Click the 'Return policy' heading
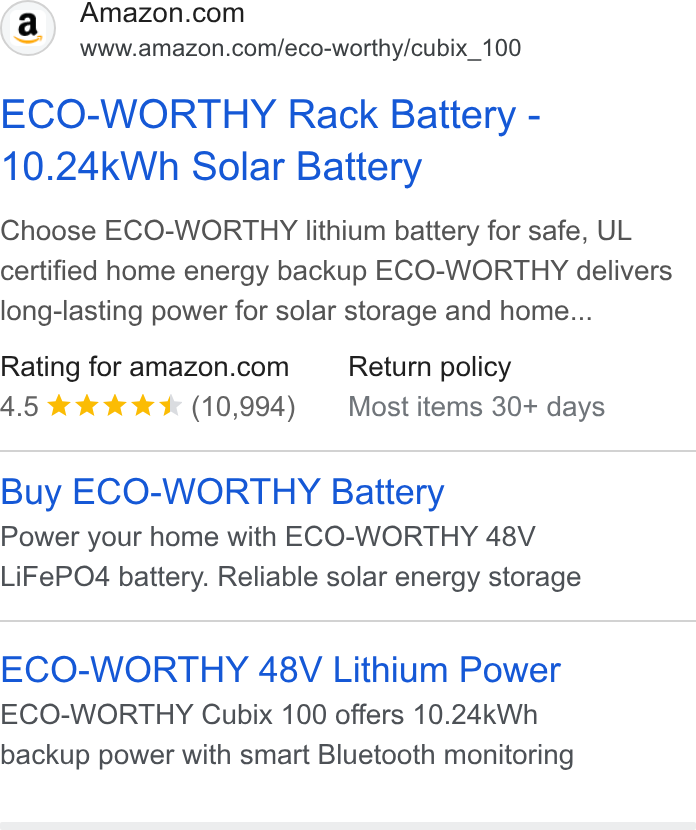The width and height of the screenshot is (696, 830). 430,367
